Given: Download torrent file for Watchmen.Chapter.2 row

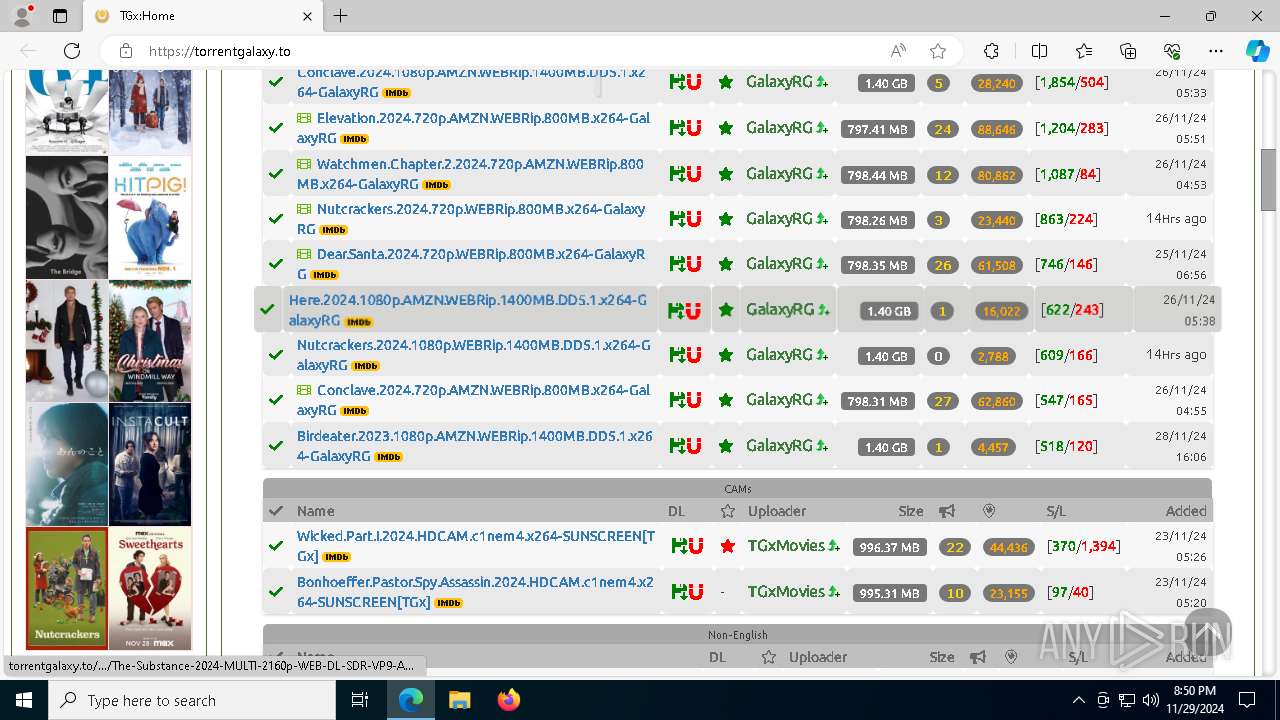Looking at the screenshot, I should pos(677,174).
